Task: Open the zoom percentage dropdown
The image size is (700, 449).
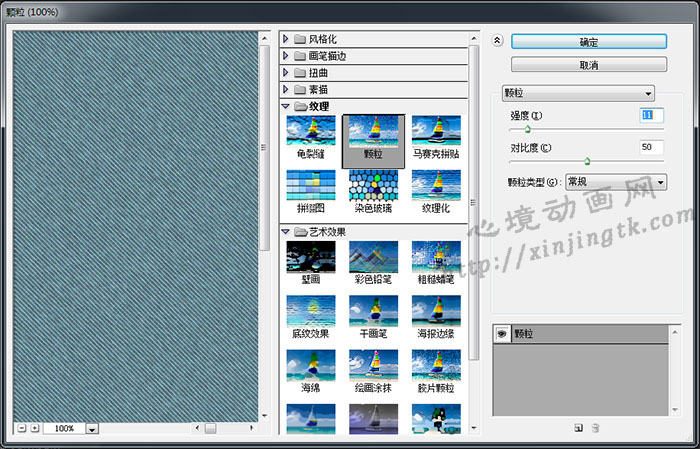Action: 92,429
